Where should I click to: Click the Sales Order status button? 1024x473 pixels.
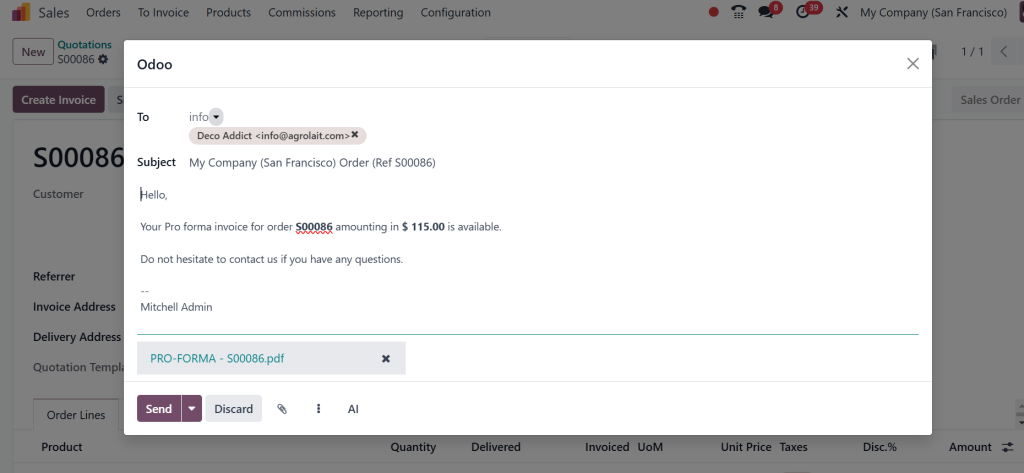click(x=989, y=99)
